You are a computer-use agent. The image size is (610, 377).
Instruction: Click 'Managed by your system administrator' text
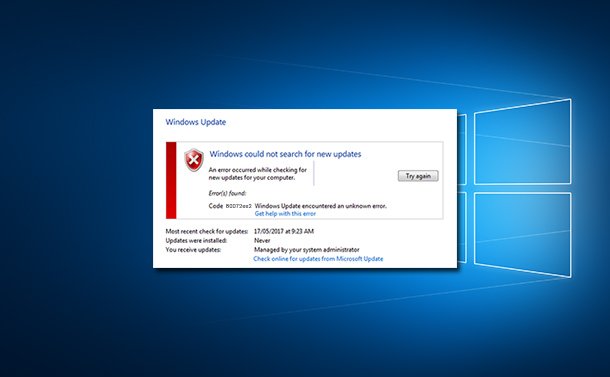(307, 249)
